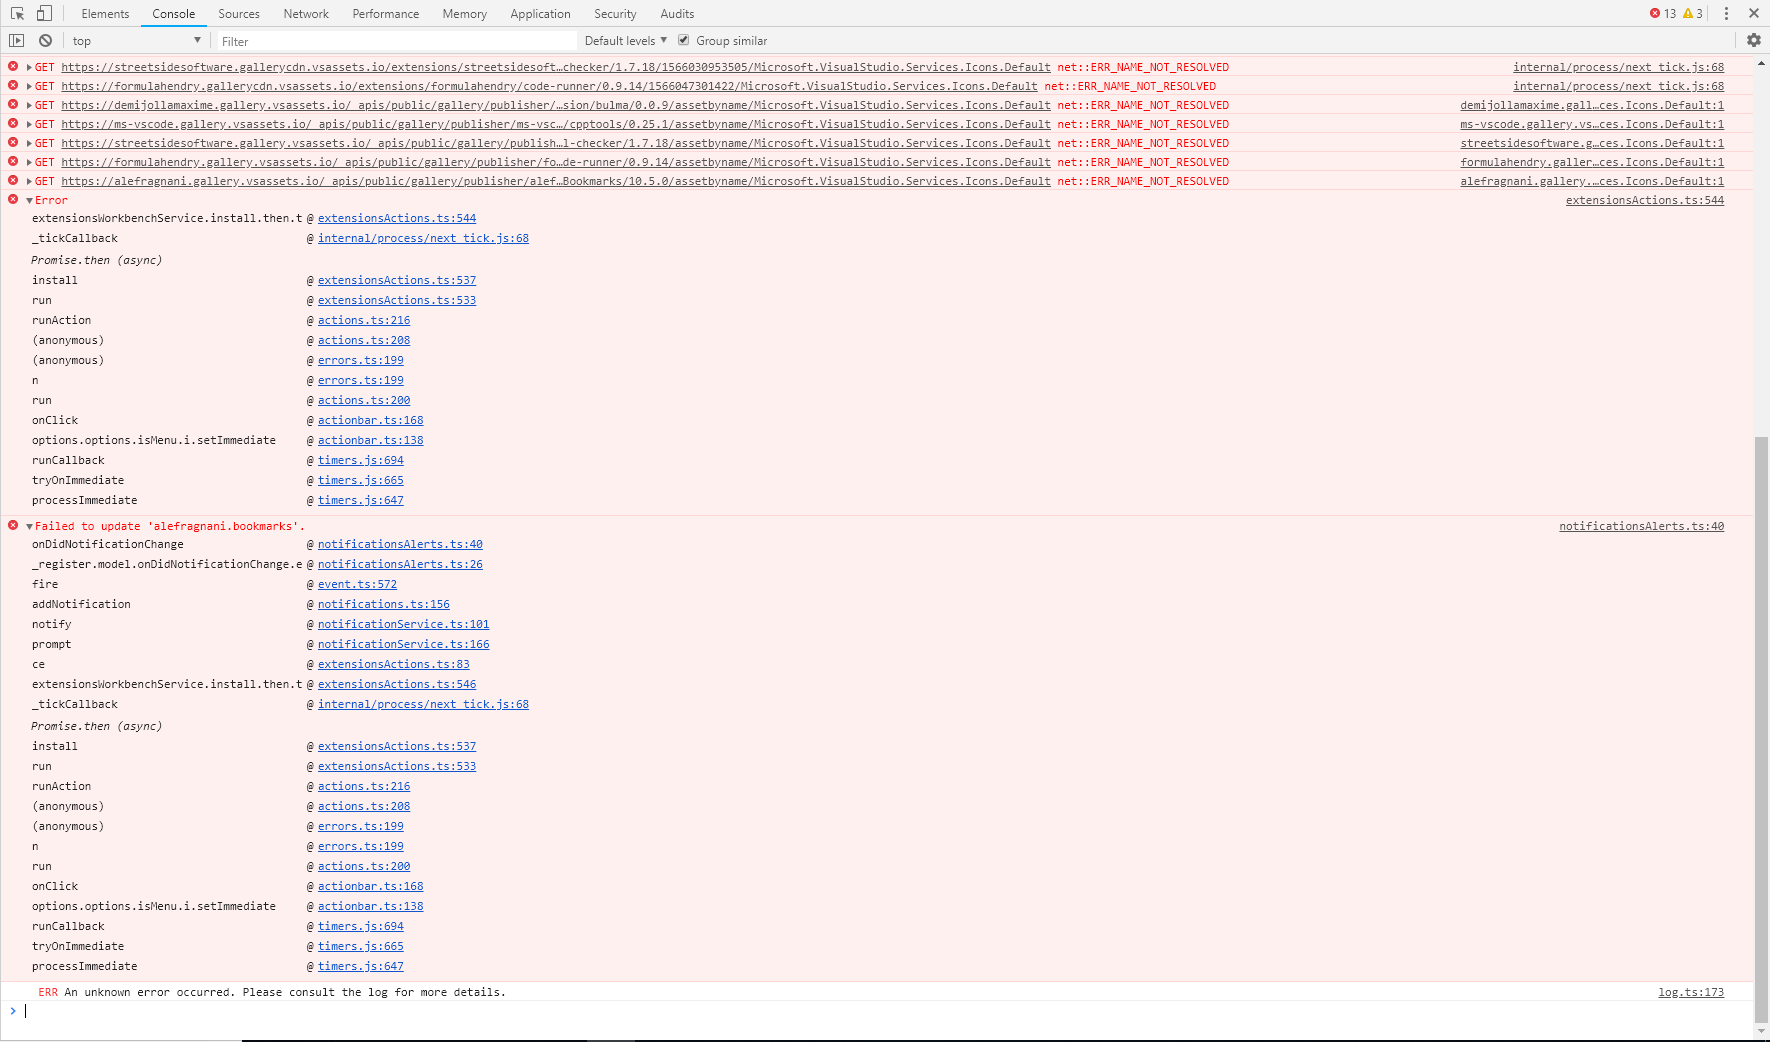Image resolution: width=1770 pixels, height=1042 pixels.
Task: Switch to the Network tab
Action: (305, 13)
